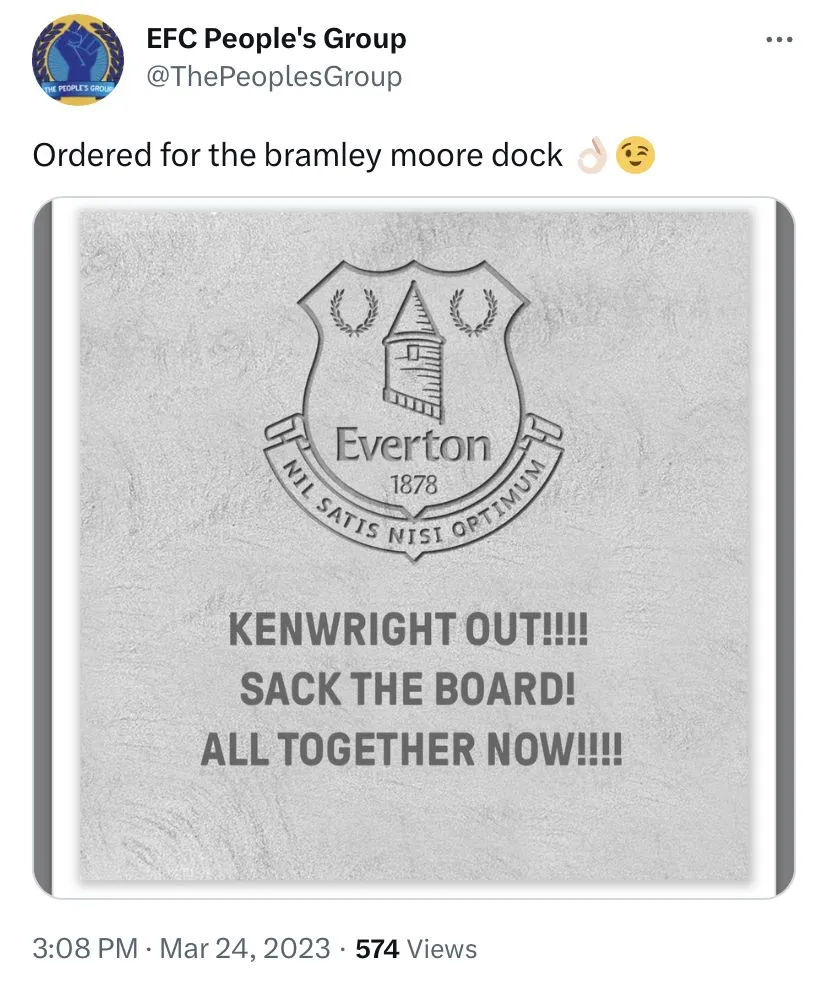Click the OK hand emoji in the tweet
This screenshot has height=986, width=828.
click(592, 156)
